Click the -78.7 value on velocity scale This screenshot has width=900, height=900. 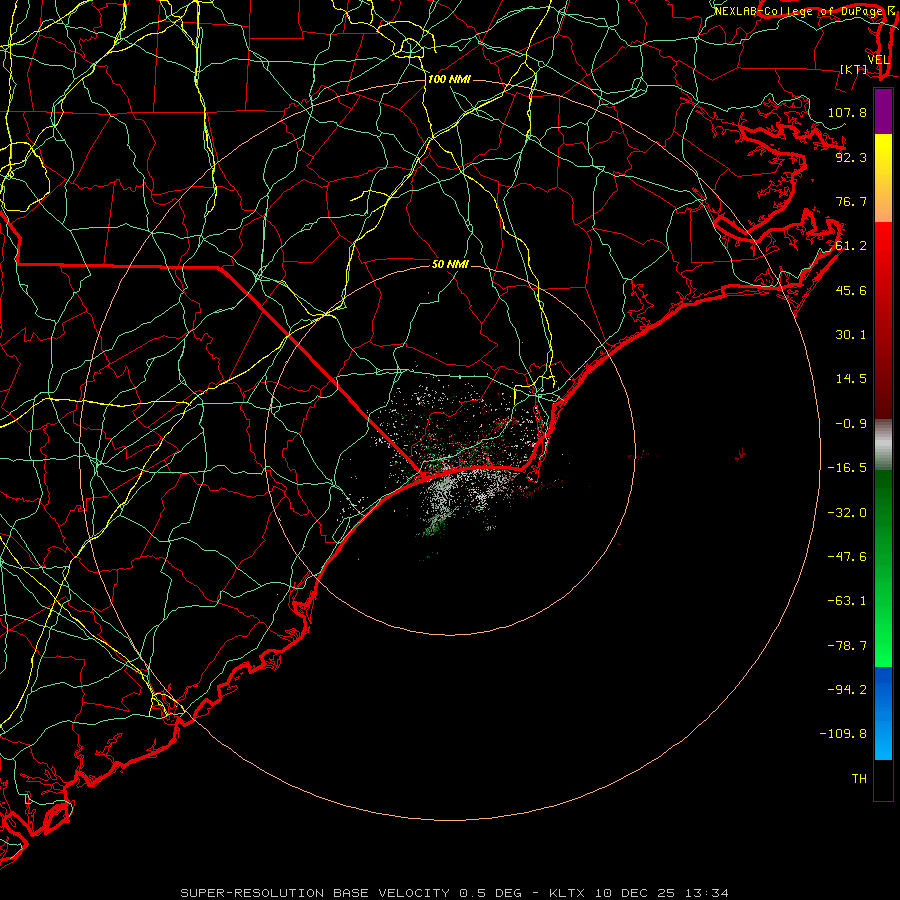[847, 646]
